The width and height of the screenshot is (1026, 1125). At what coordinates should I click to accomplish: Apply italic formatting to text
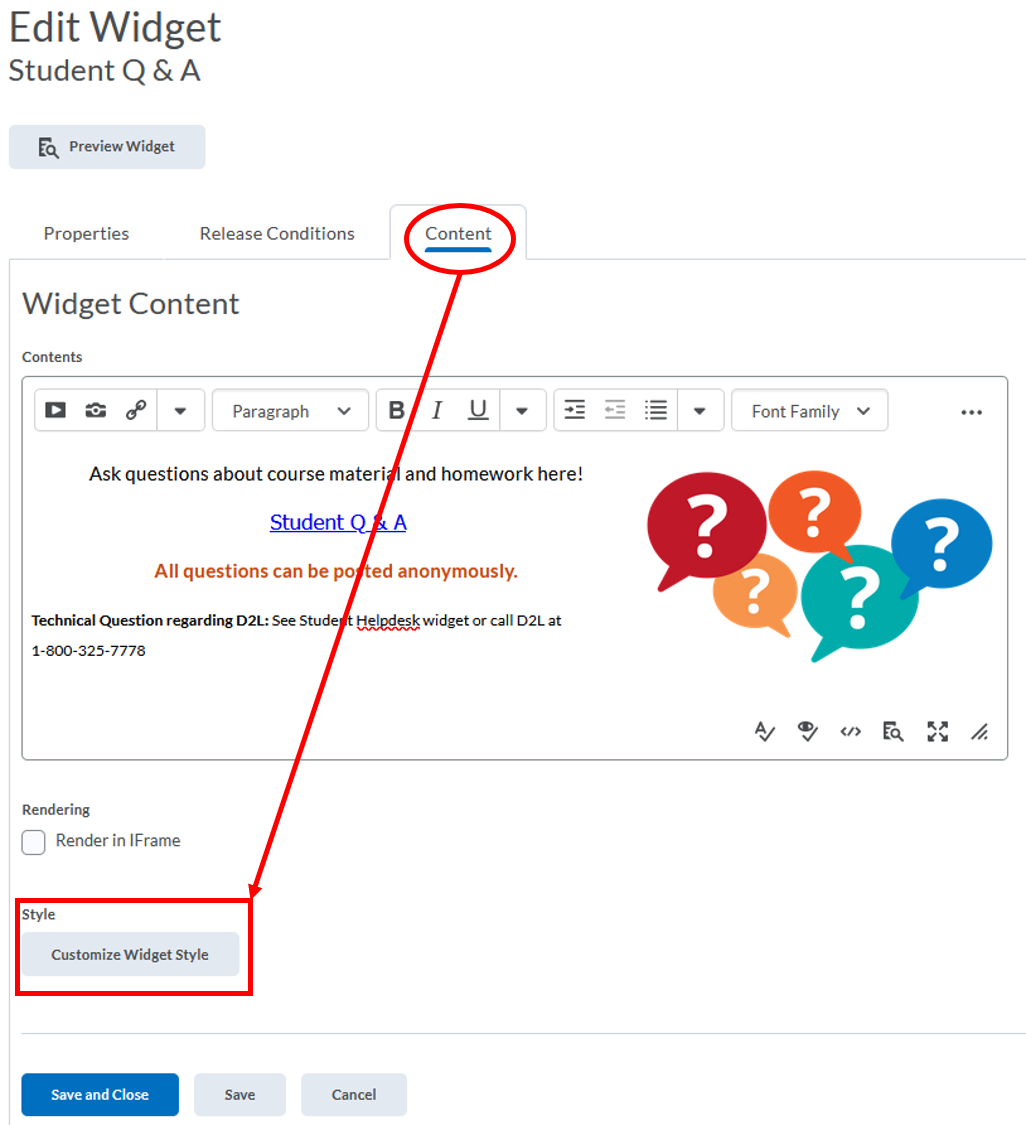point(437,410)
